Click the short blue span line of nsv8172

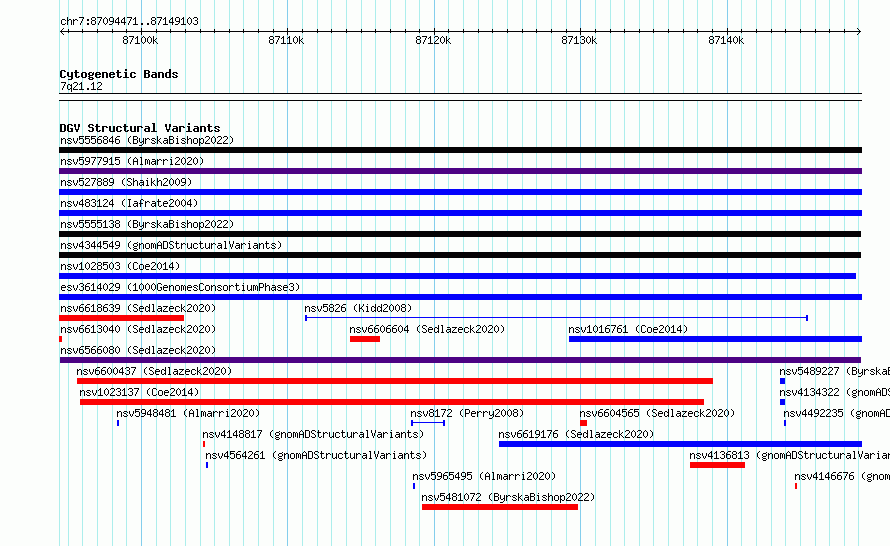coord(428,423)
